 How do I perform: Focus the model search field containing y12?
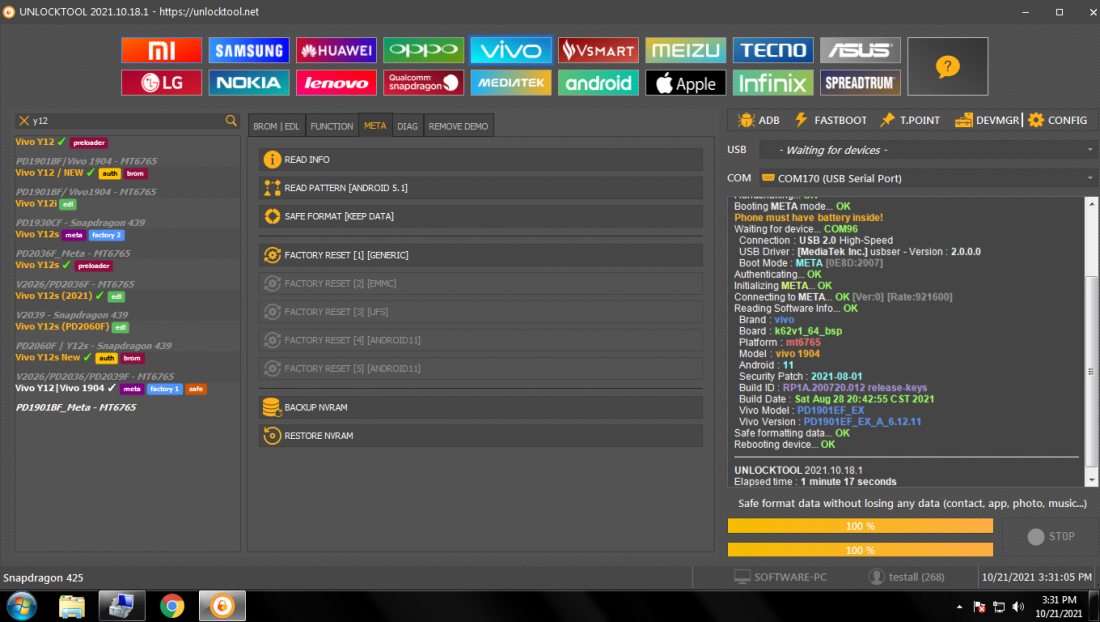tap(126, 121)
